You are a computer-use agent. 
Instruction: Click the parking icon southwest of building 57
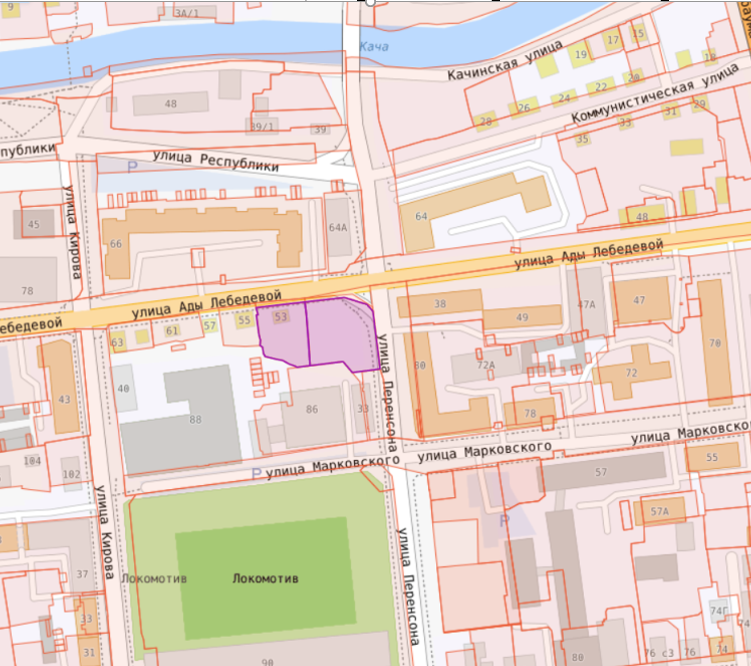(504, 520)
